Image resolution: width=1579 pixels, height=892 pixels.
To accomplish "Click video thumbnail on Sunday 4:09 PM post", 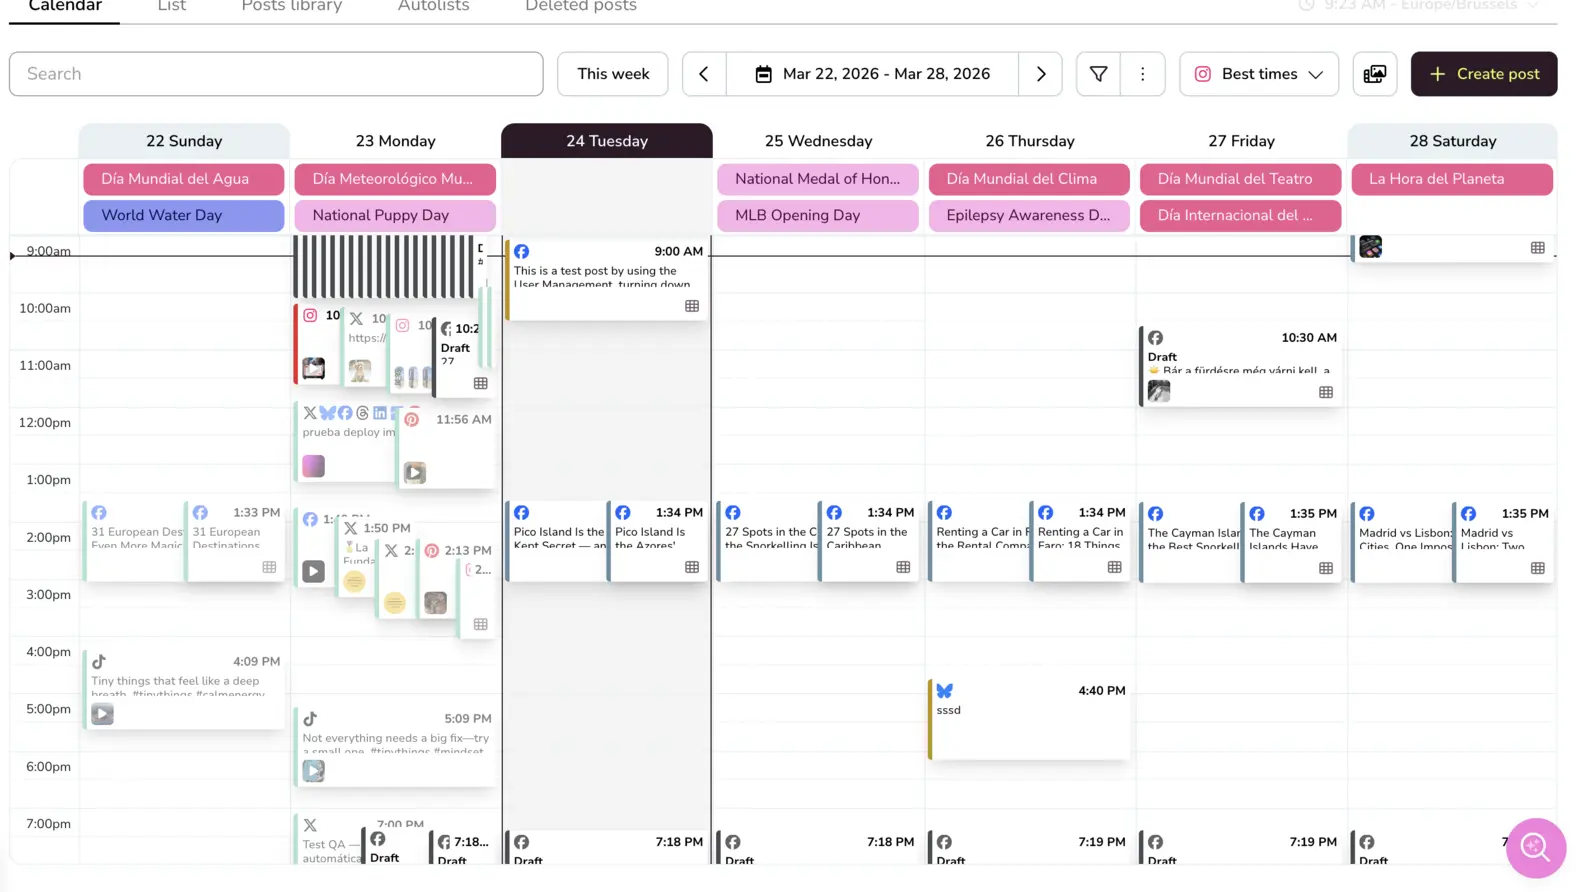I will [x=102, y=714].
